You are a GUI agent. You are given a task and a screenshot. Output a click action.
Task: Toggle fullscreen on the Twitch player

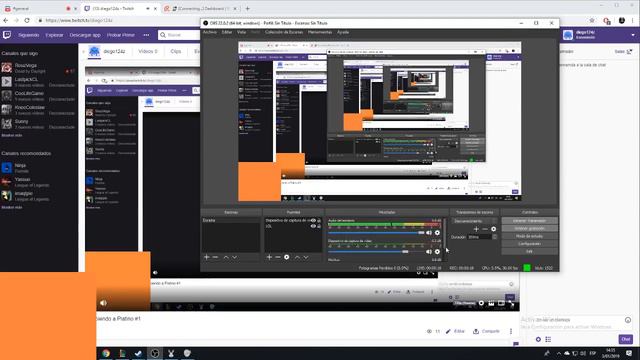click(511, 303)
